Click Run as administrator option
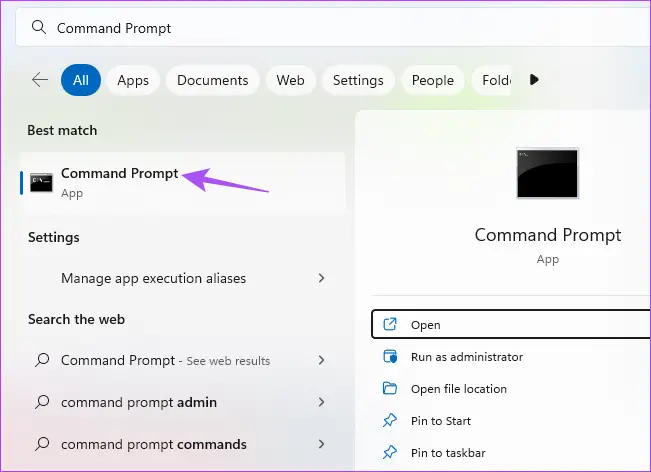The image size is (651, 472). 466,357
